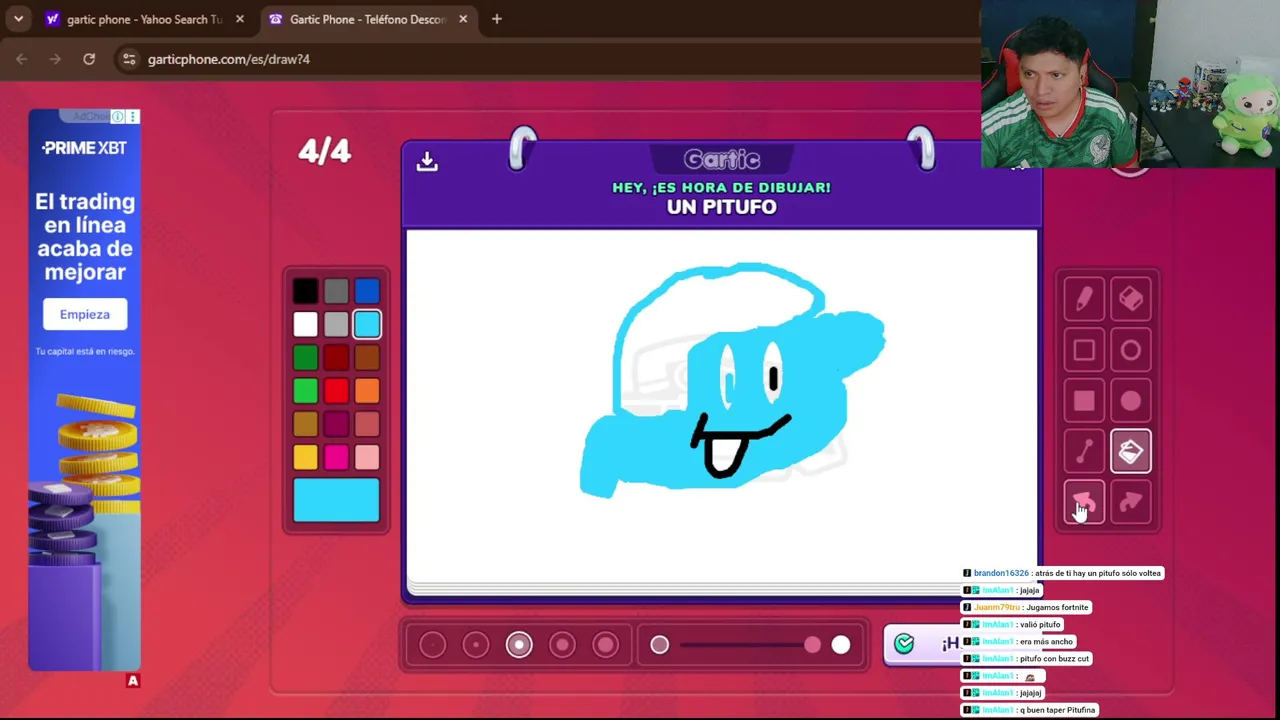Click the opacity slider handle

click(812, 645)
